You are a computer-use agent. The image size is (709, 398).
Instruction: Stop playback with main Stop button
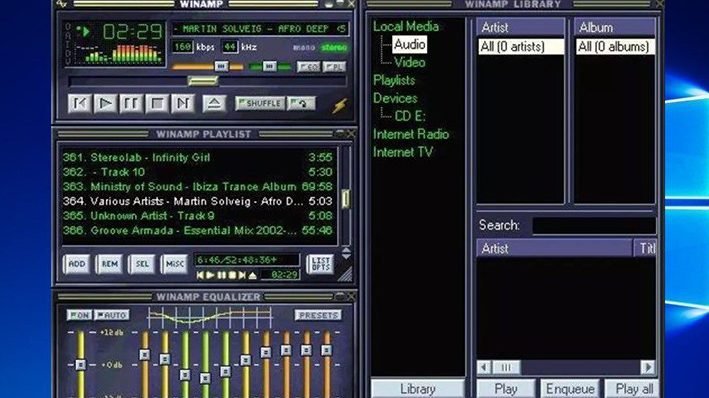pyautogui.click(x=157, y=104)
